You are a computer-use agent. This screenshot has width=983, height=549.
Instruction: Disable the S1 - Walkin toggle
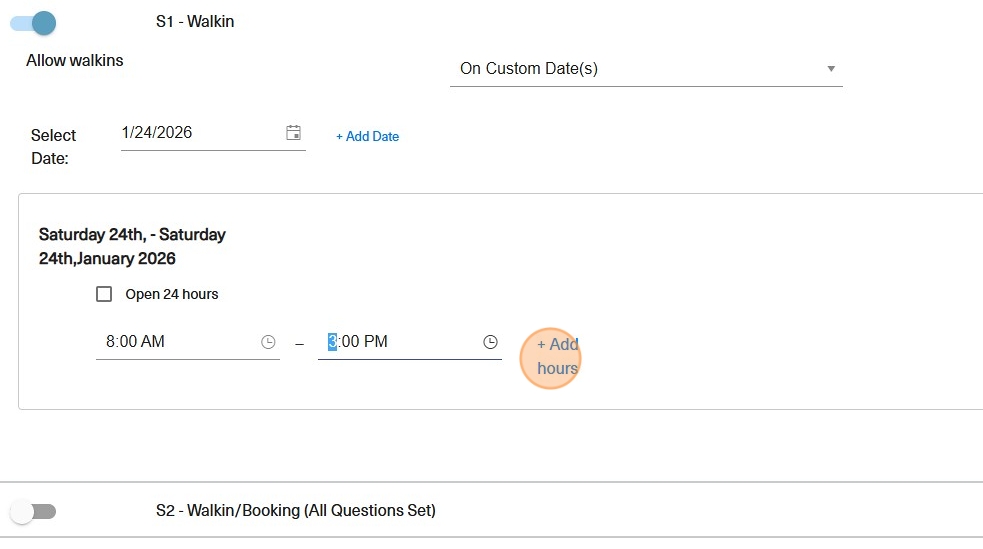tap(33, 22)
